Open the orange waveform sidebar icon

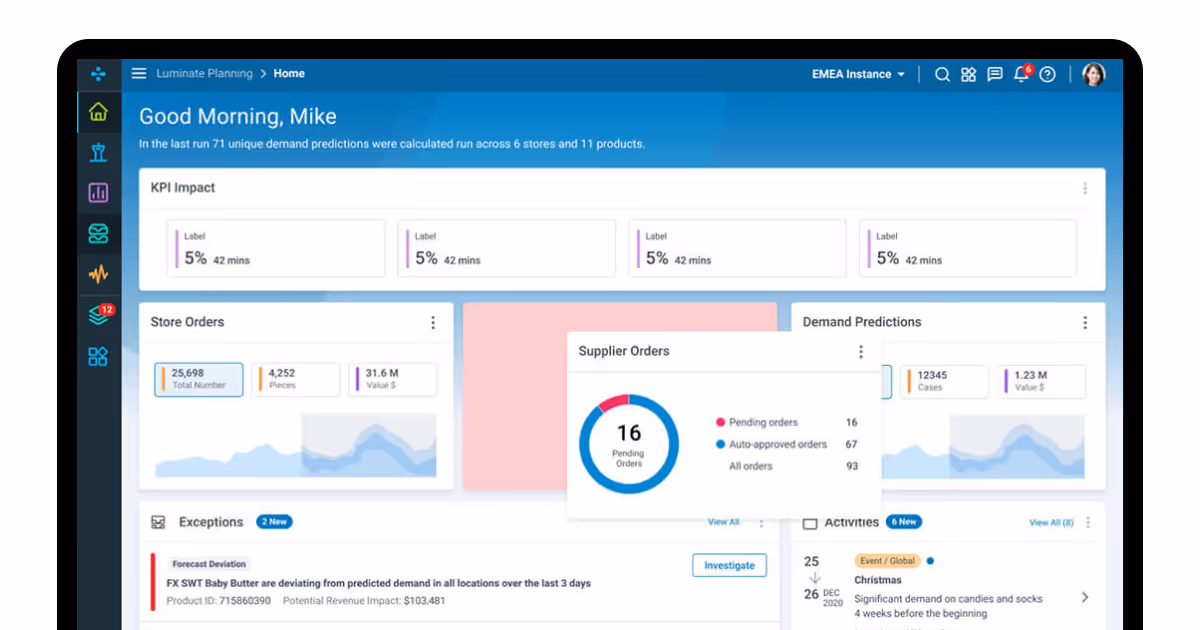click(98, 274)
